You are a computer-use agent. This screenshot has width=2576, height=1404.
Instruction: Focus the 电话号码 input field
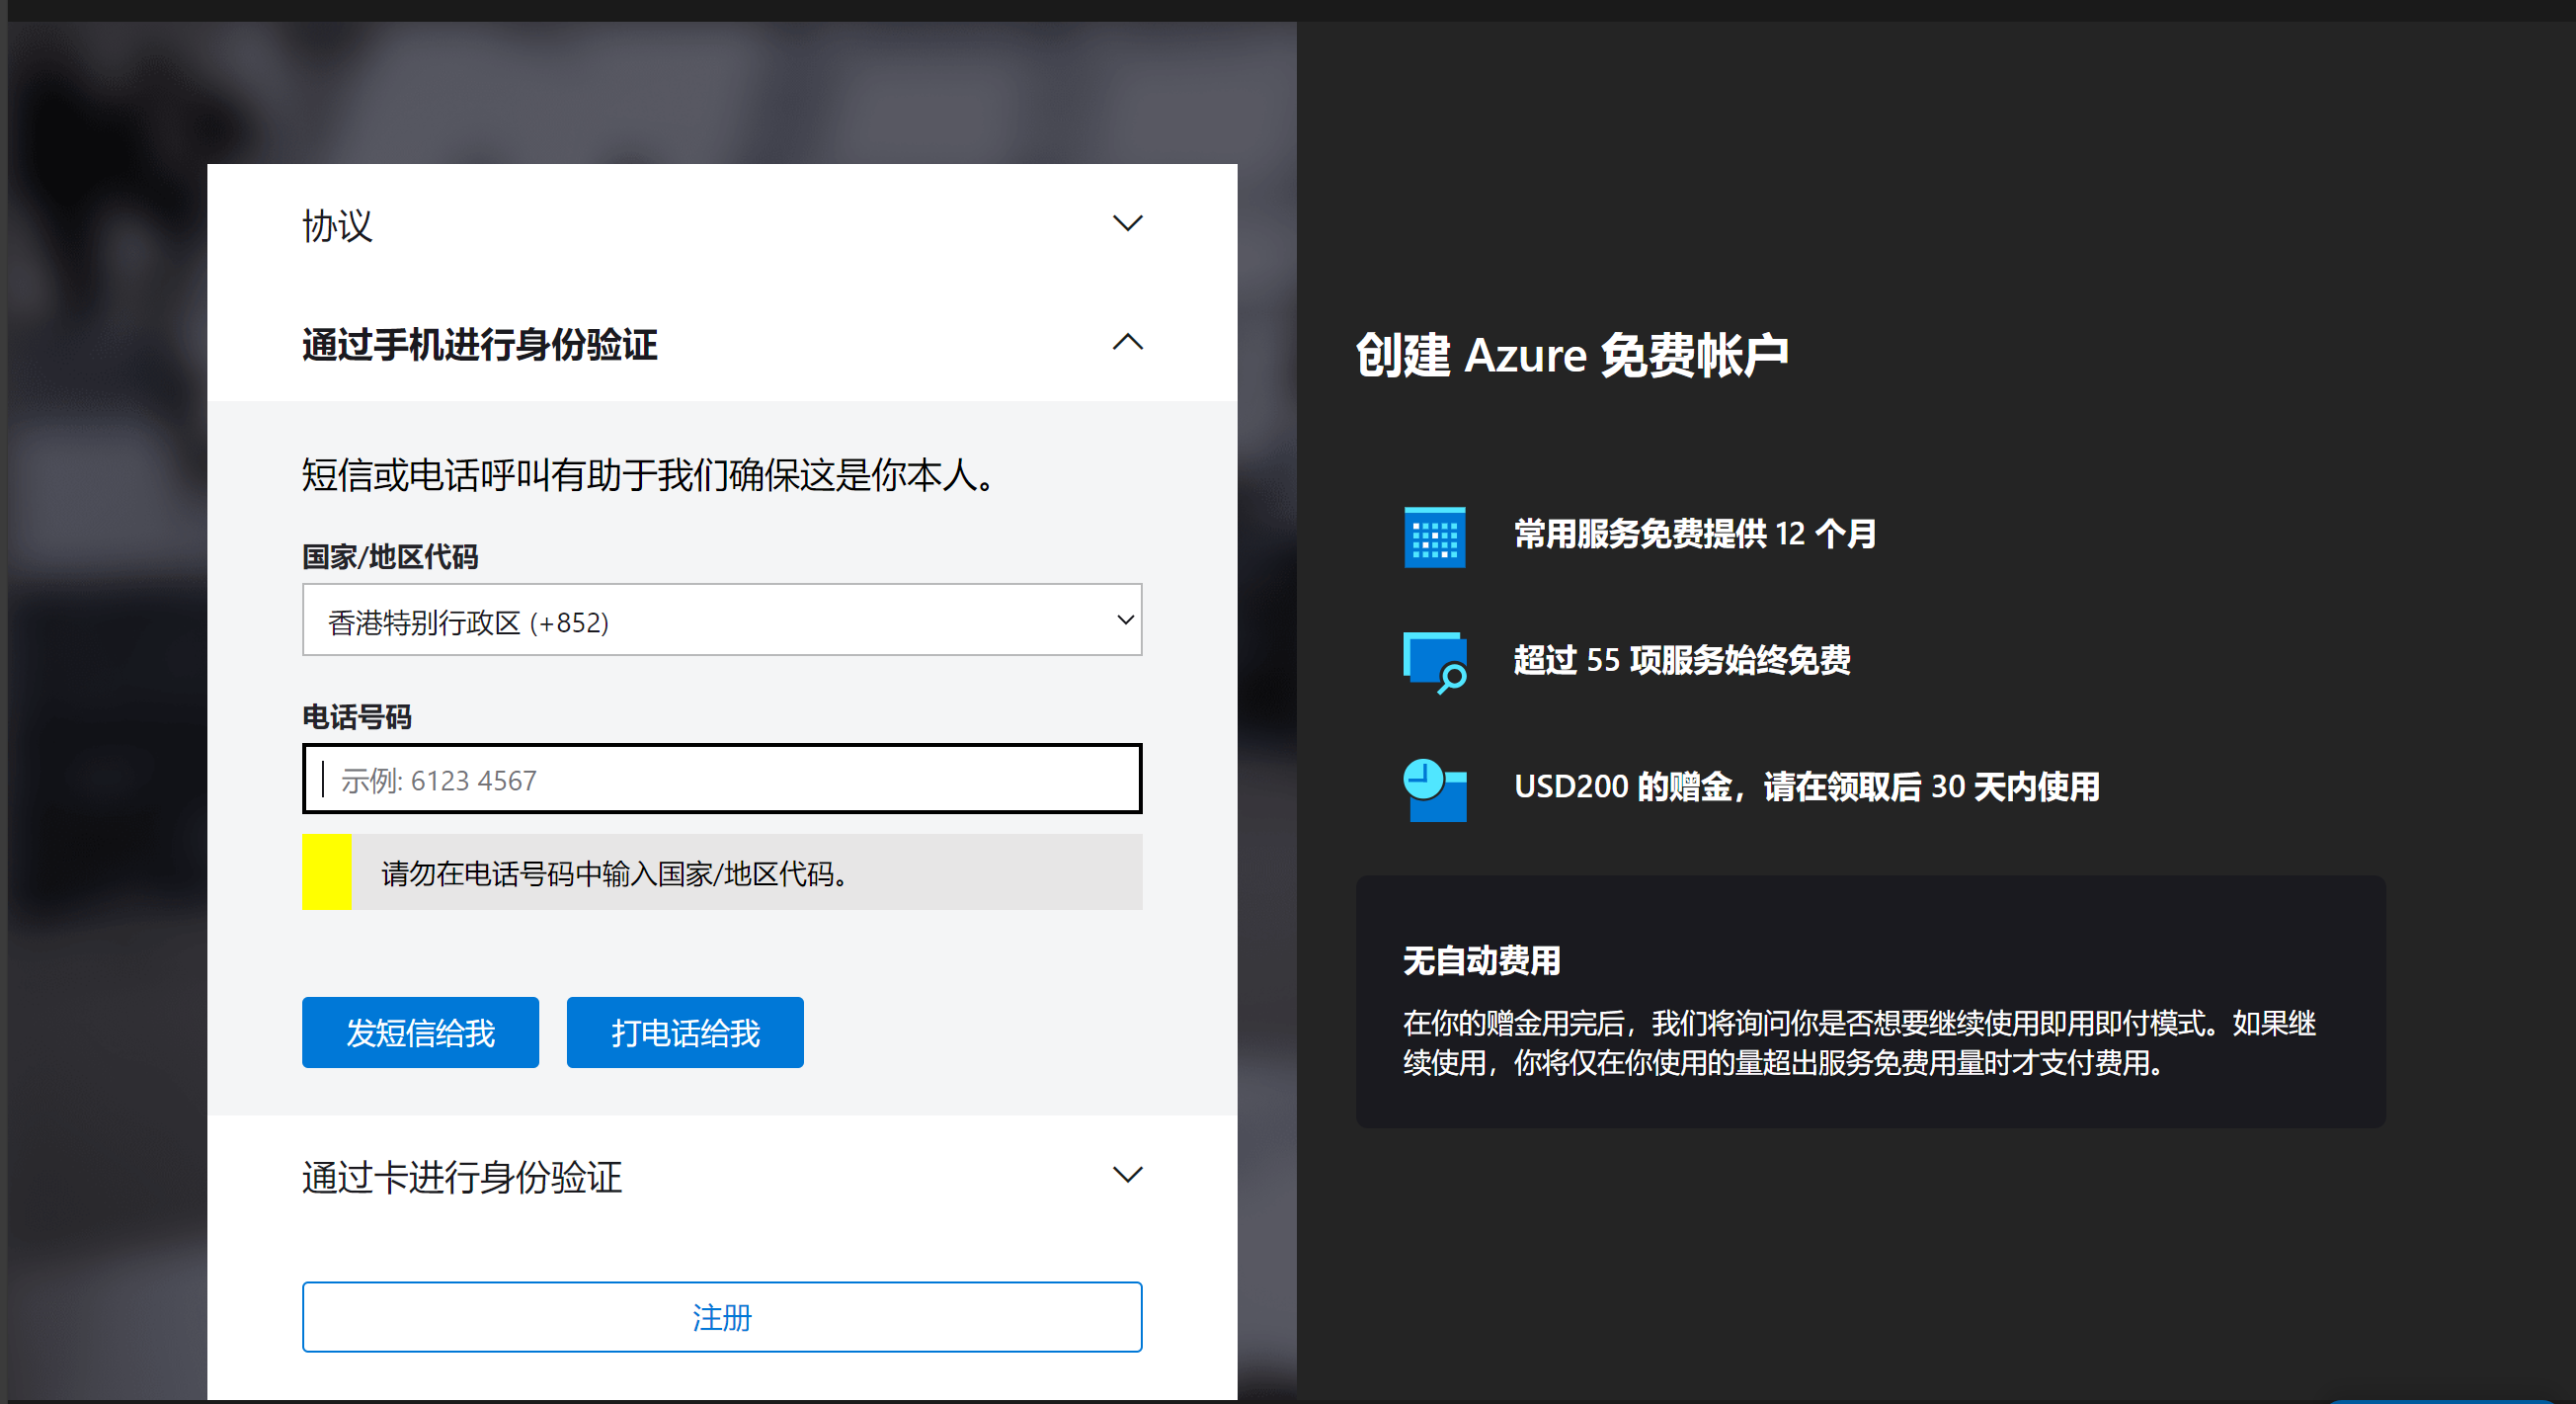point(722,779)
